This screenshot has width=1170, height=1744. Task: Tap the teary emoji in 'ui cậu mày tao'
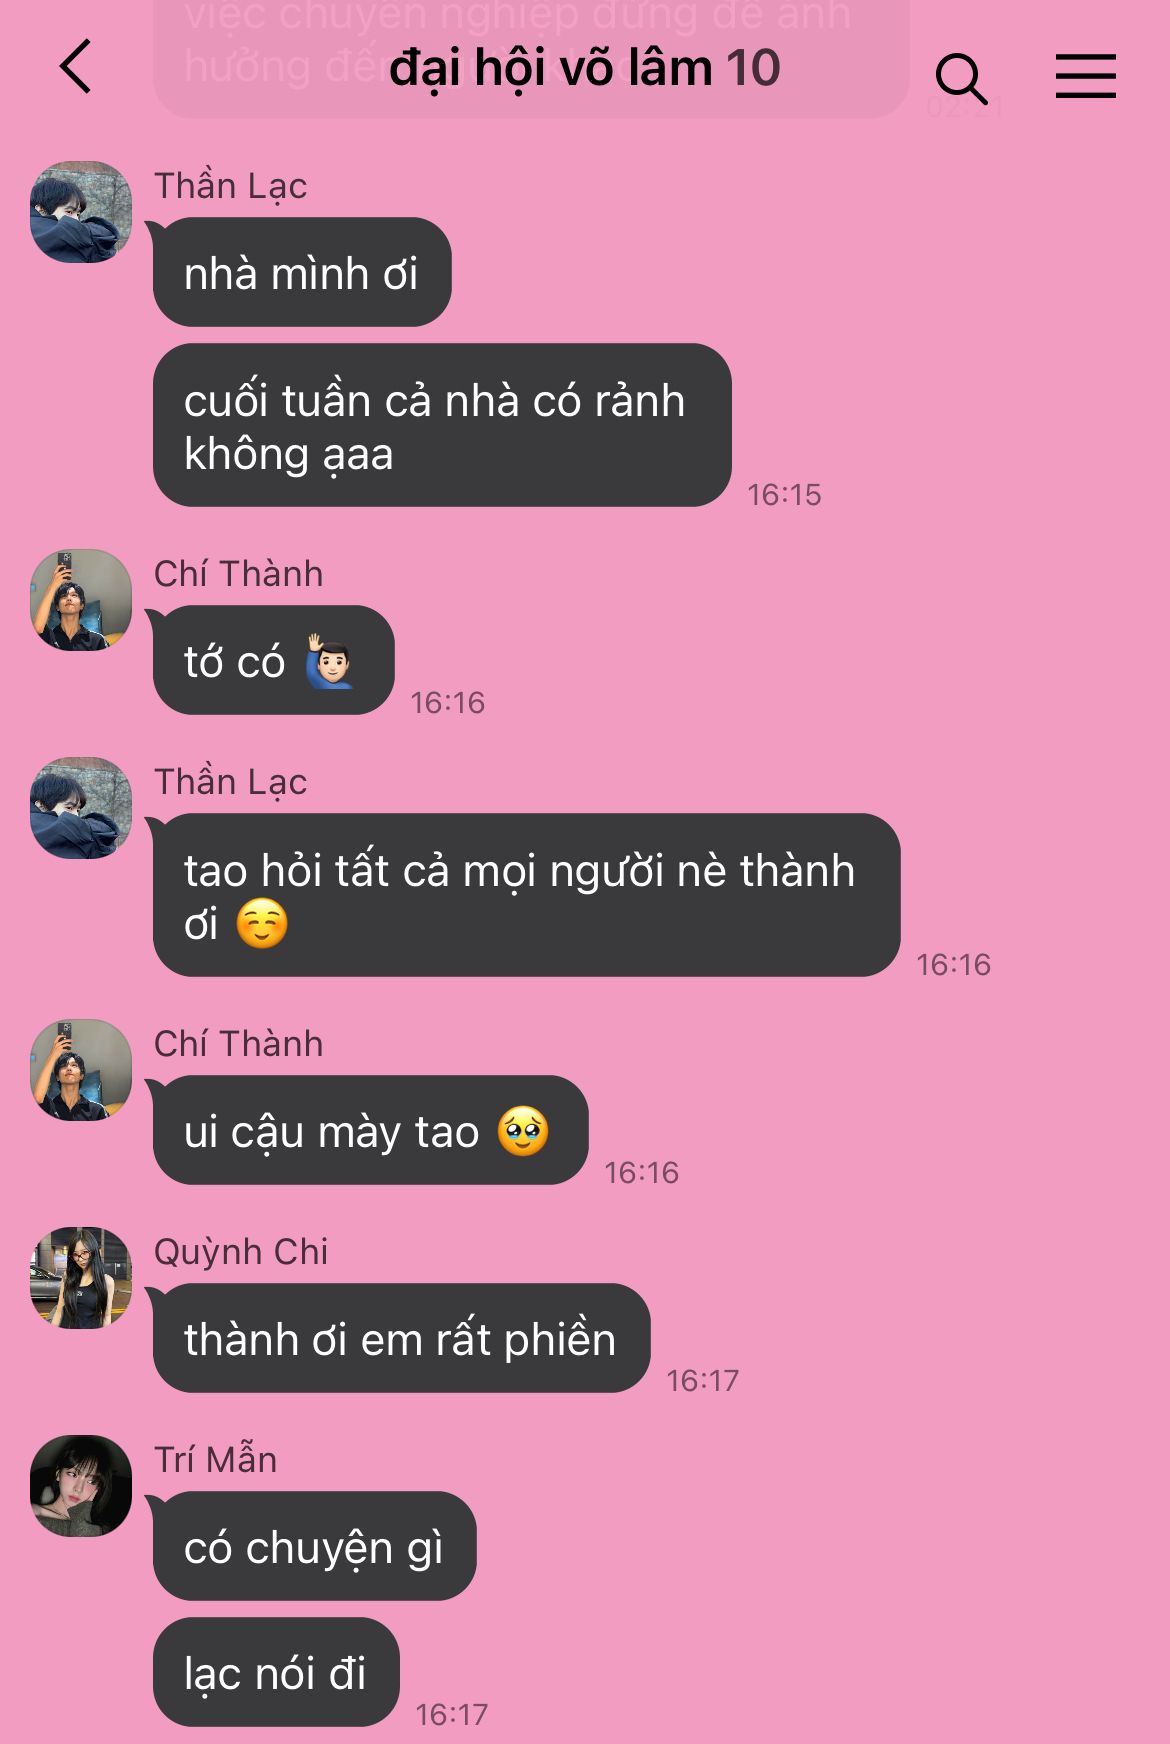click(x=523, y=1131)
